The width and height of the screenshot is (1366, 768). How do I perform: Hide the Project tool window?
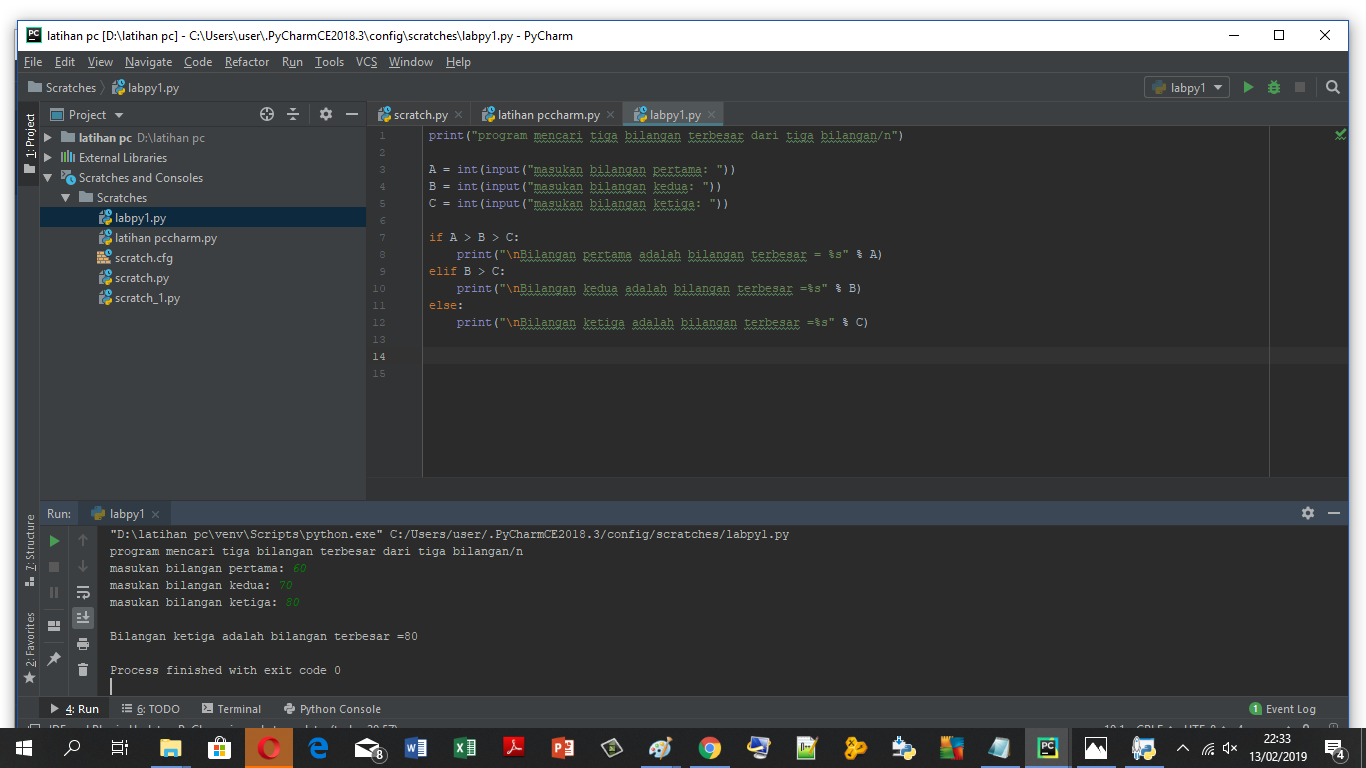[352, 114]
